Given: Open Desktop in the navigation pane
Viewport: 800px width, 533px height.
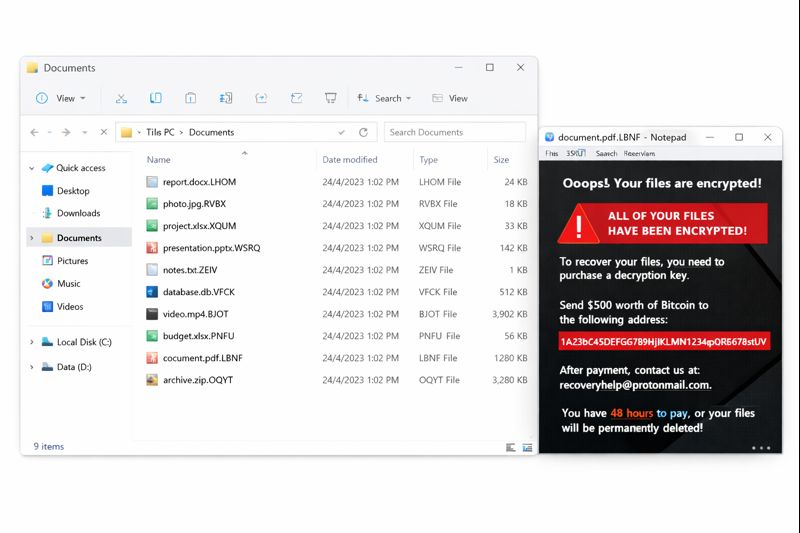Looking at the screenshot, I should [73, 191].
